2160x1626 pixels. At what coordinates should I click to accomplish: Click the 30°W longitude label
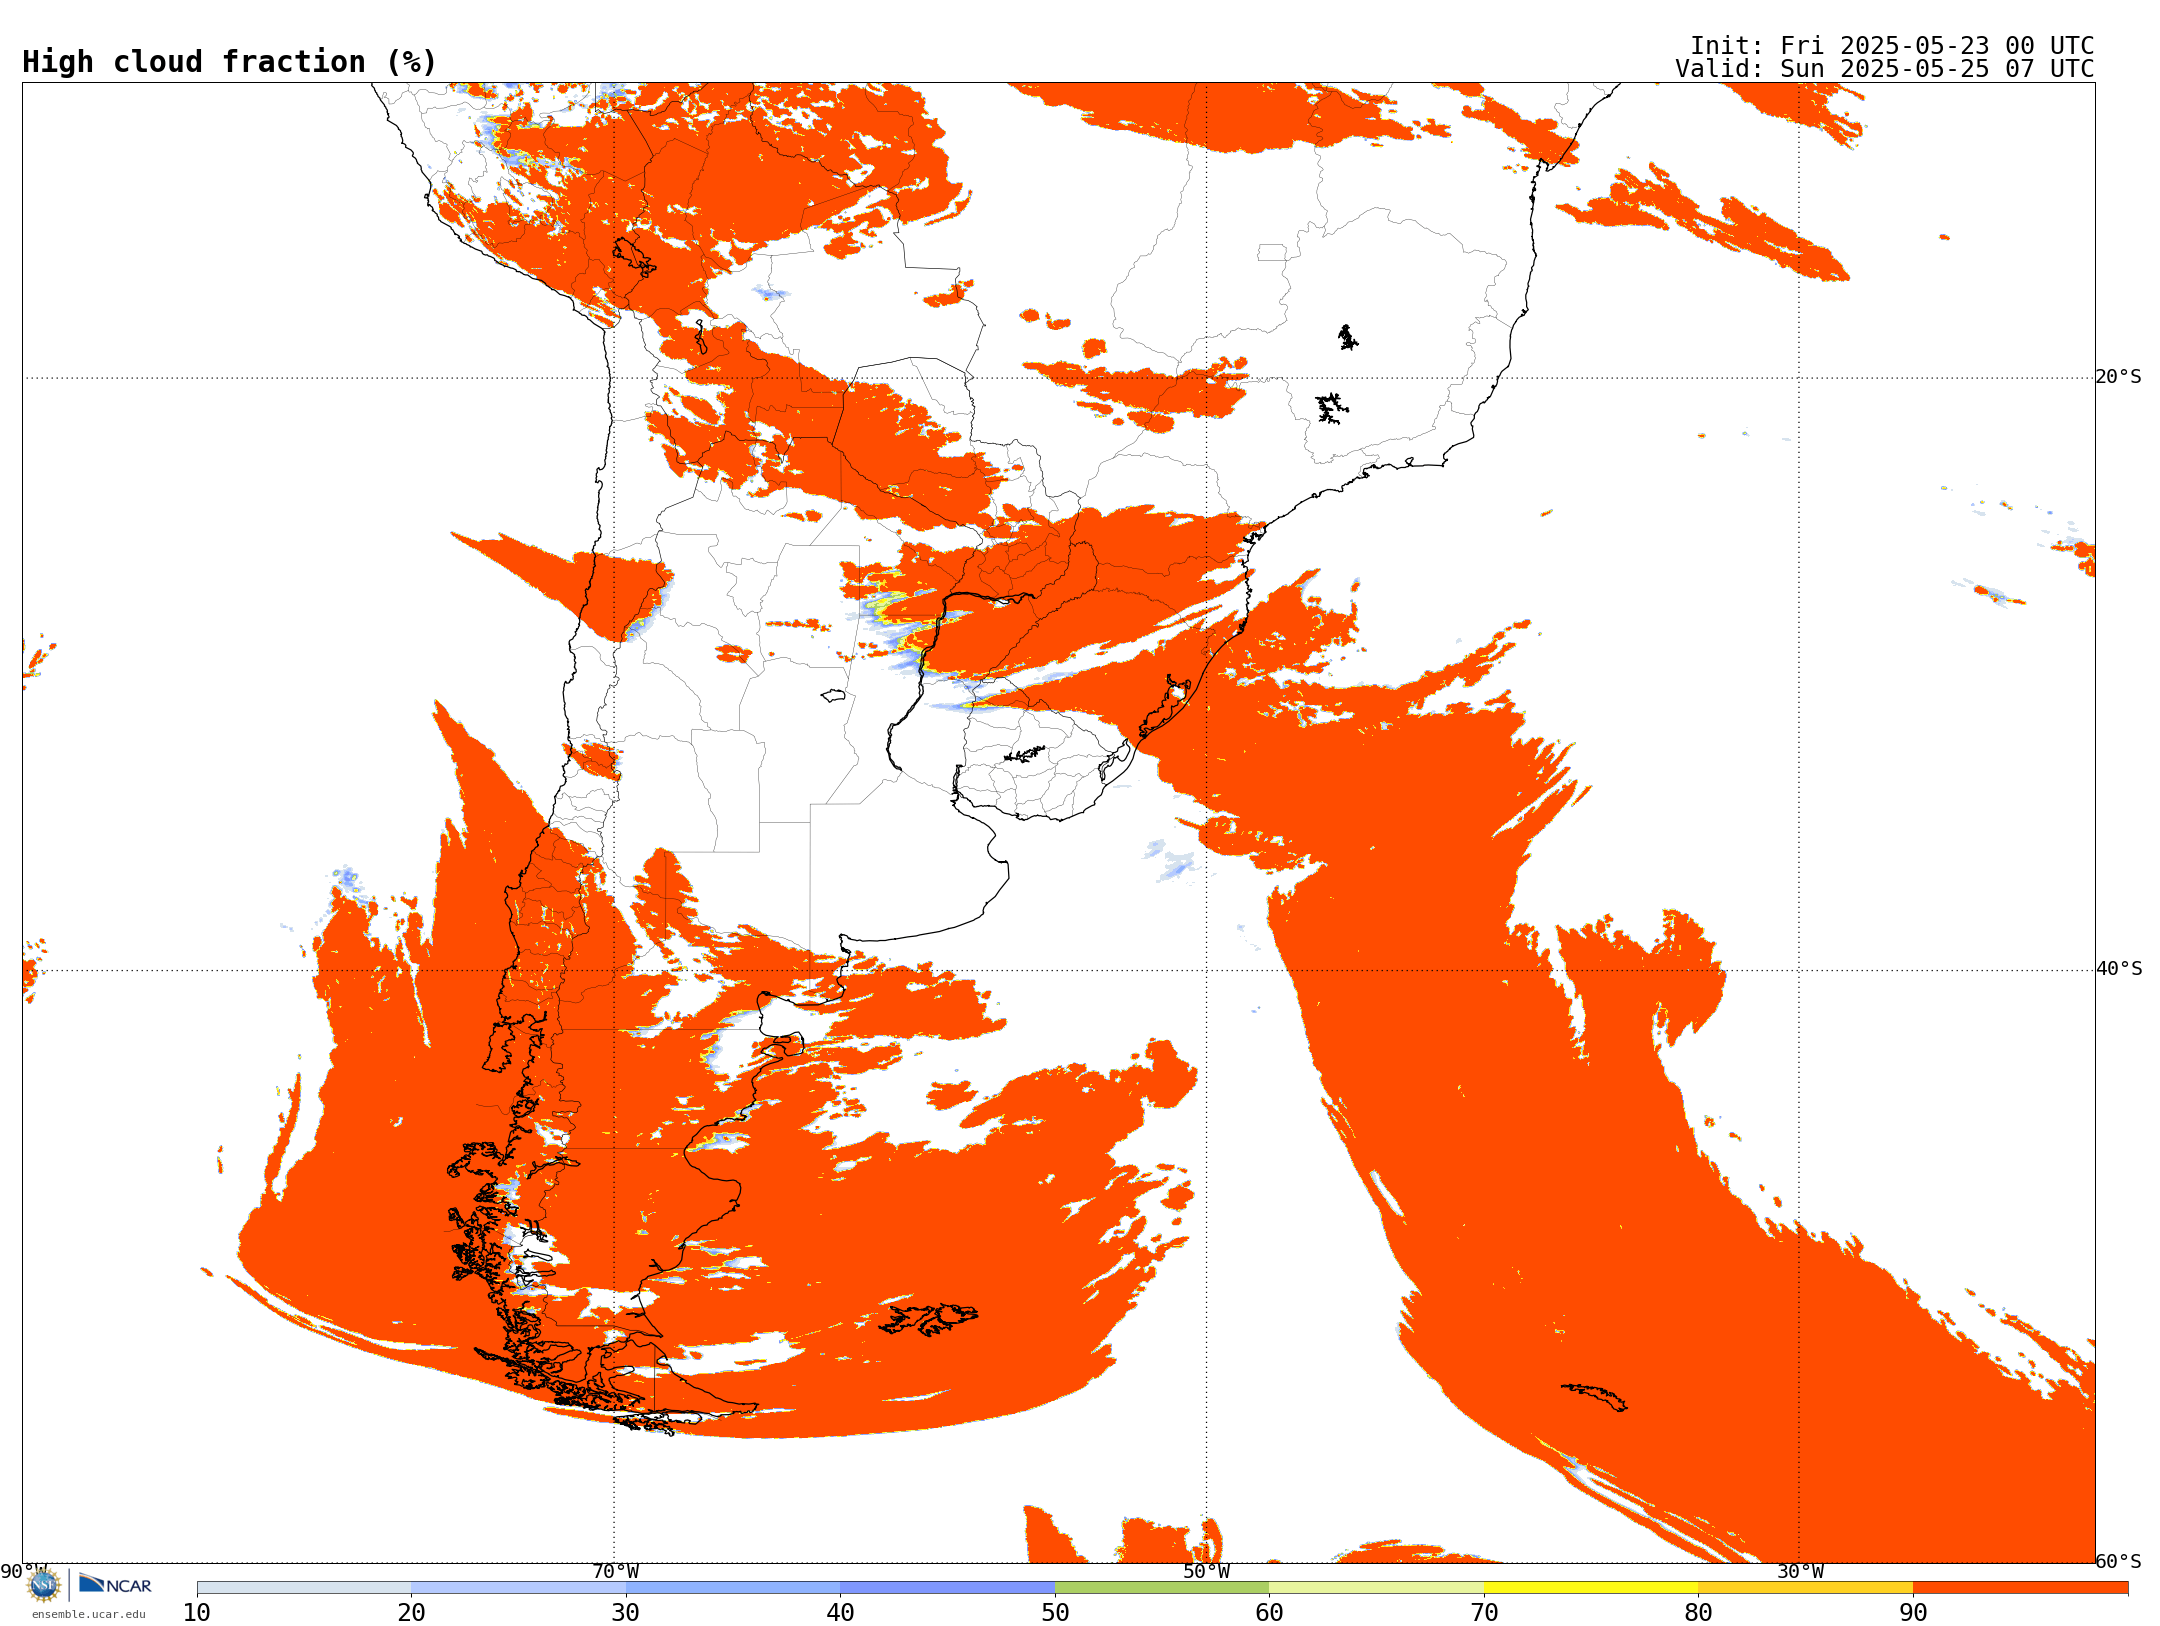pos(1800,1572)
